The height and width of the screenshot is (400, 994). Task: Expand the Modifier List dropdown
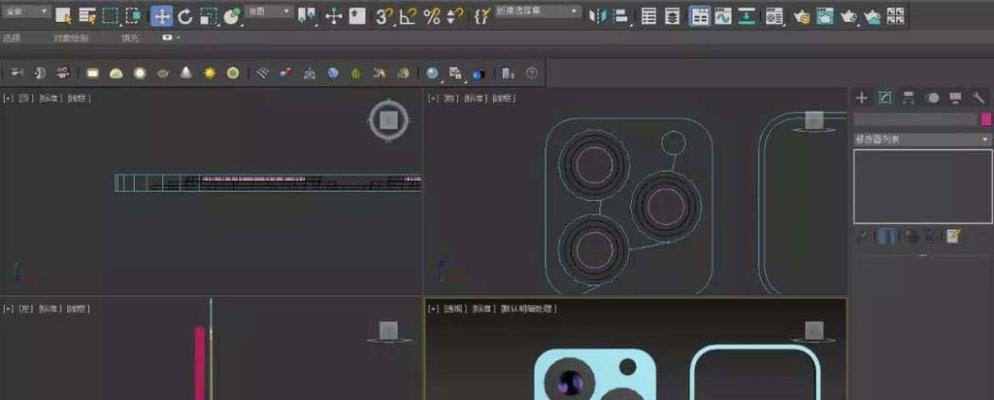tap(922, 139)
